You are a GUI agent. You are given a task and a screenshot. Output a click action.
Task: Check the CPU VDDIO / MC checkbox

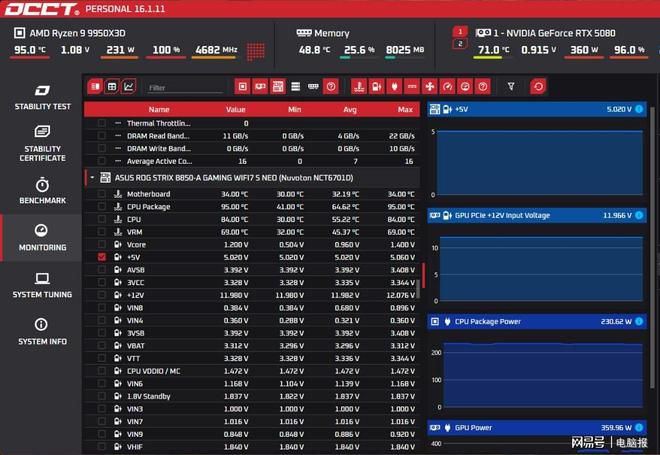tap(101, 371)
